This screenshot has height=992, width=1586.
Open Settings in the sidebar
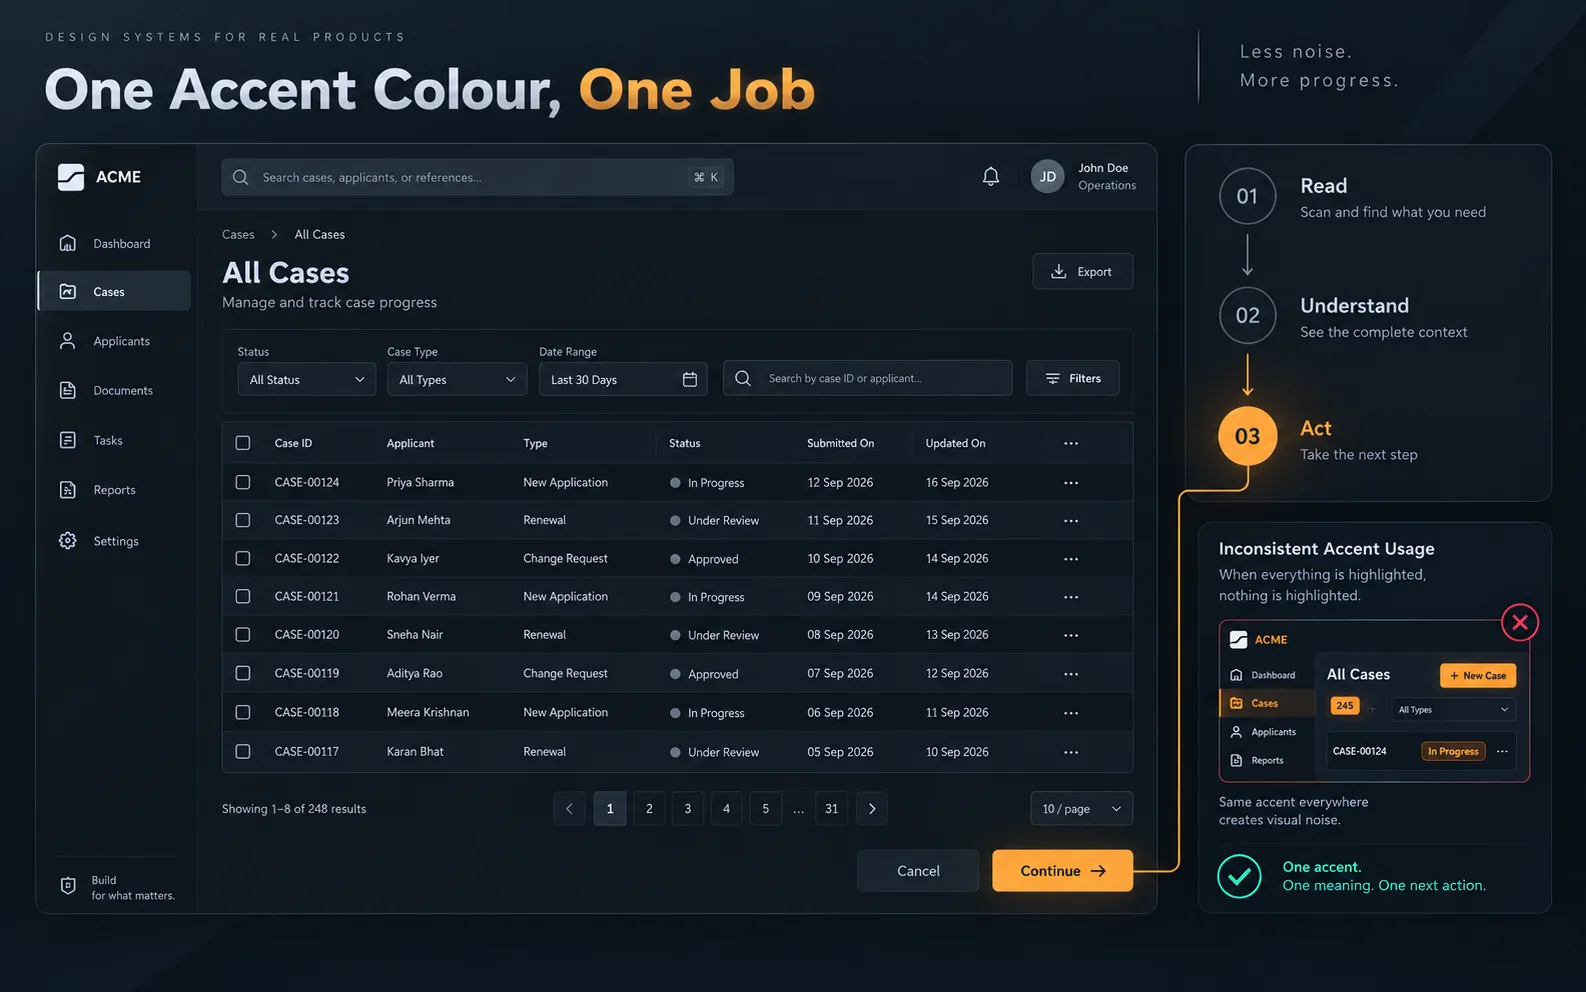pyautogui.click(x=114, y=541)
